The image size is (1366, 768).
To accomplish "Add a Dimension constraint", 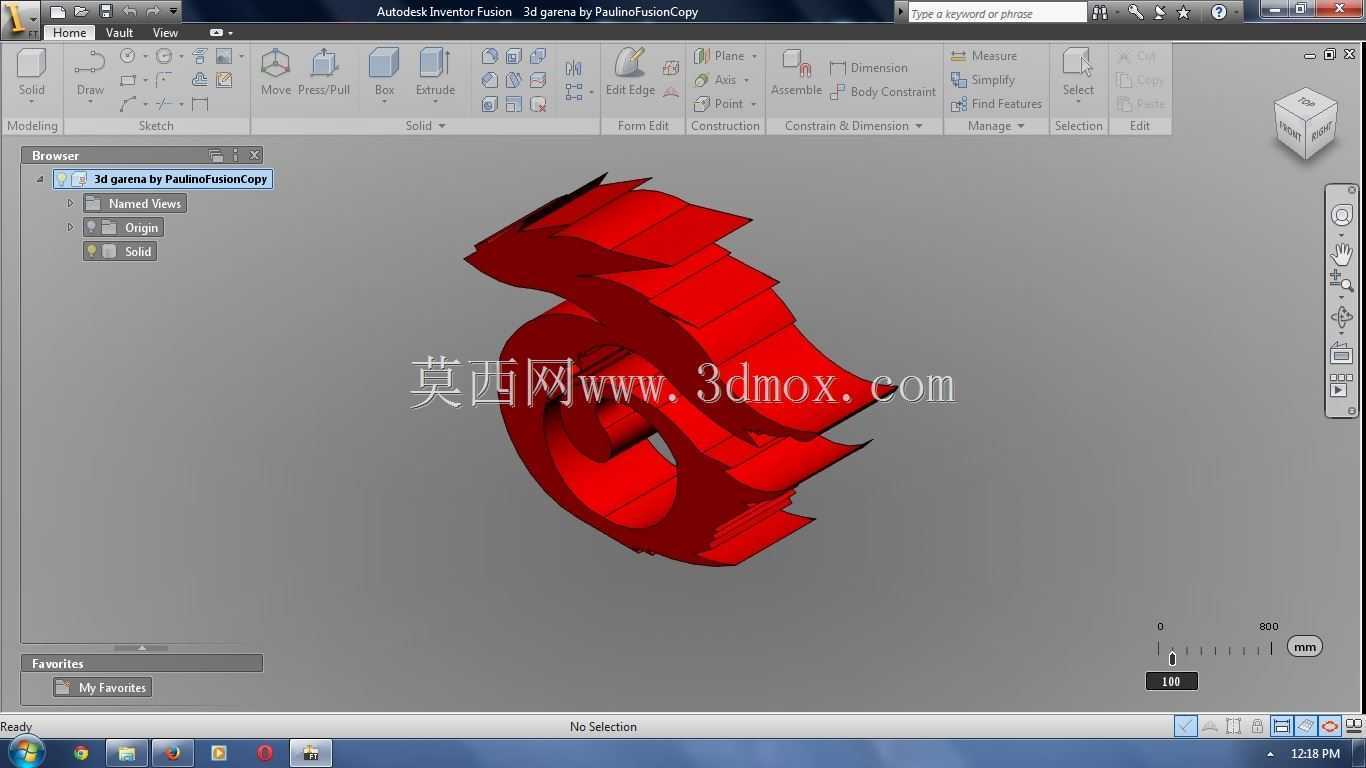I will coord(868,68).
